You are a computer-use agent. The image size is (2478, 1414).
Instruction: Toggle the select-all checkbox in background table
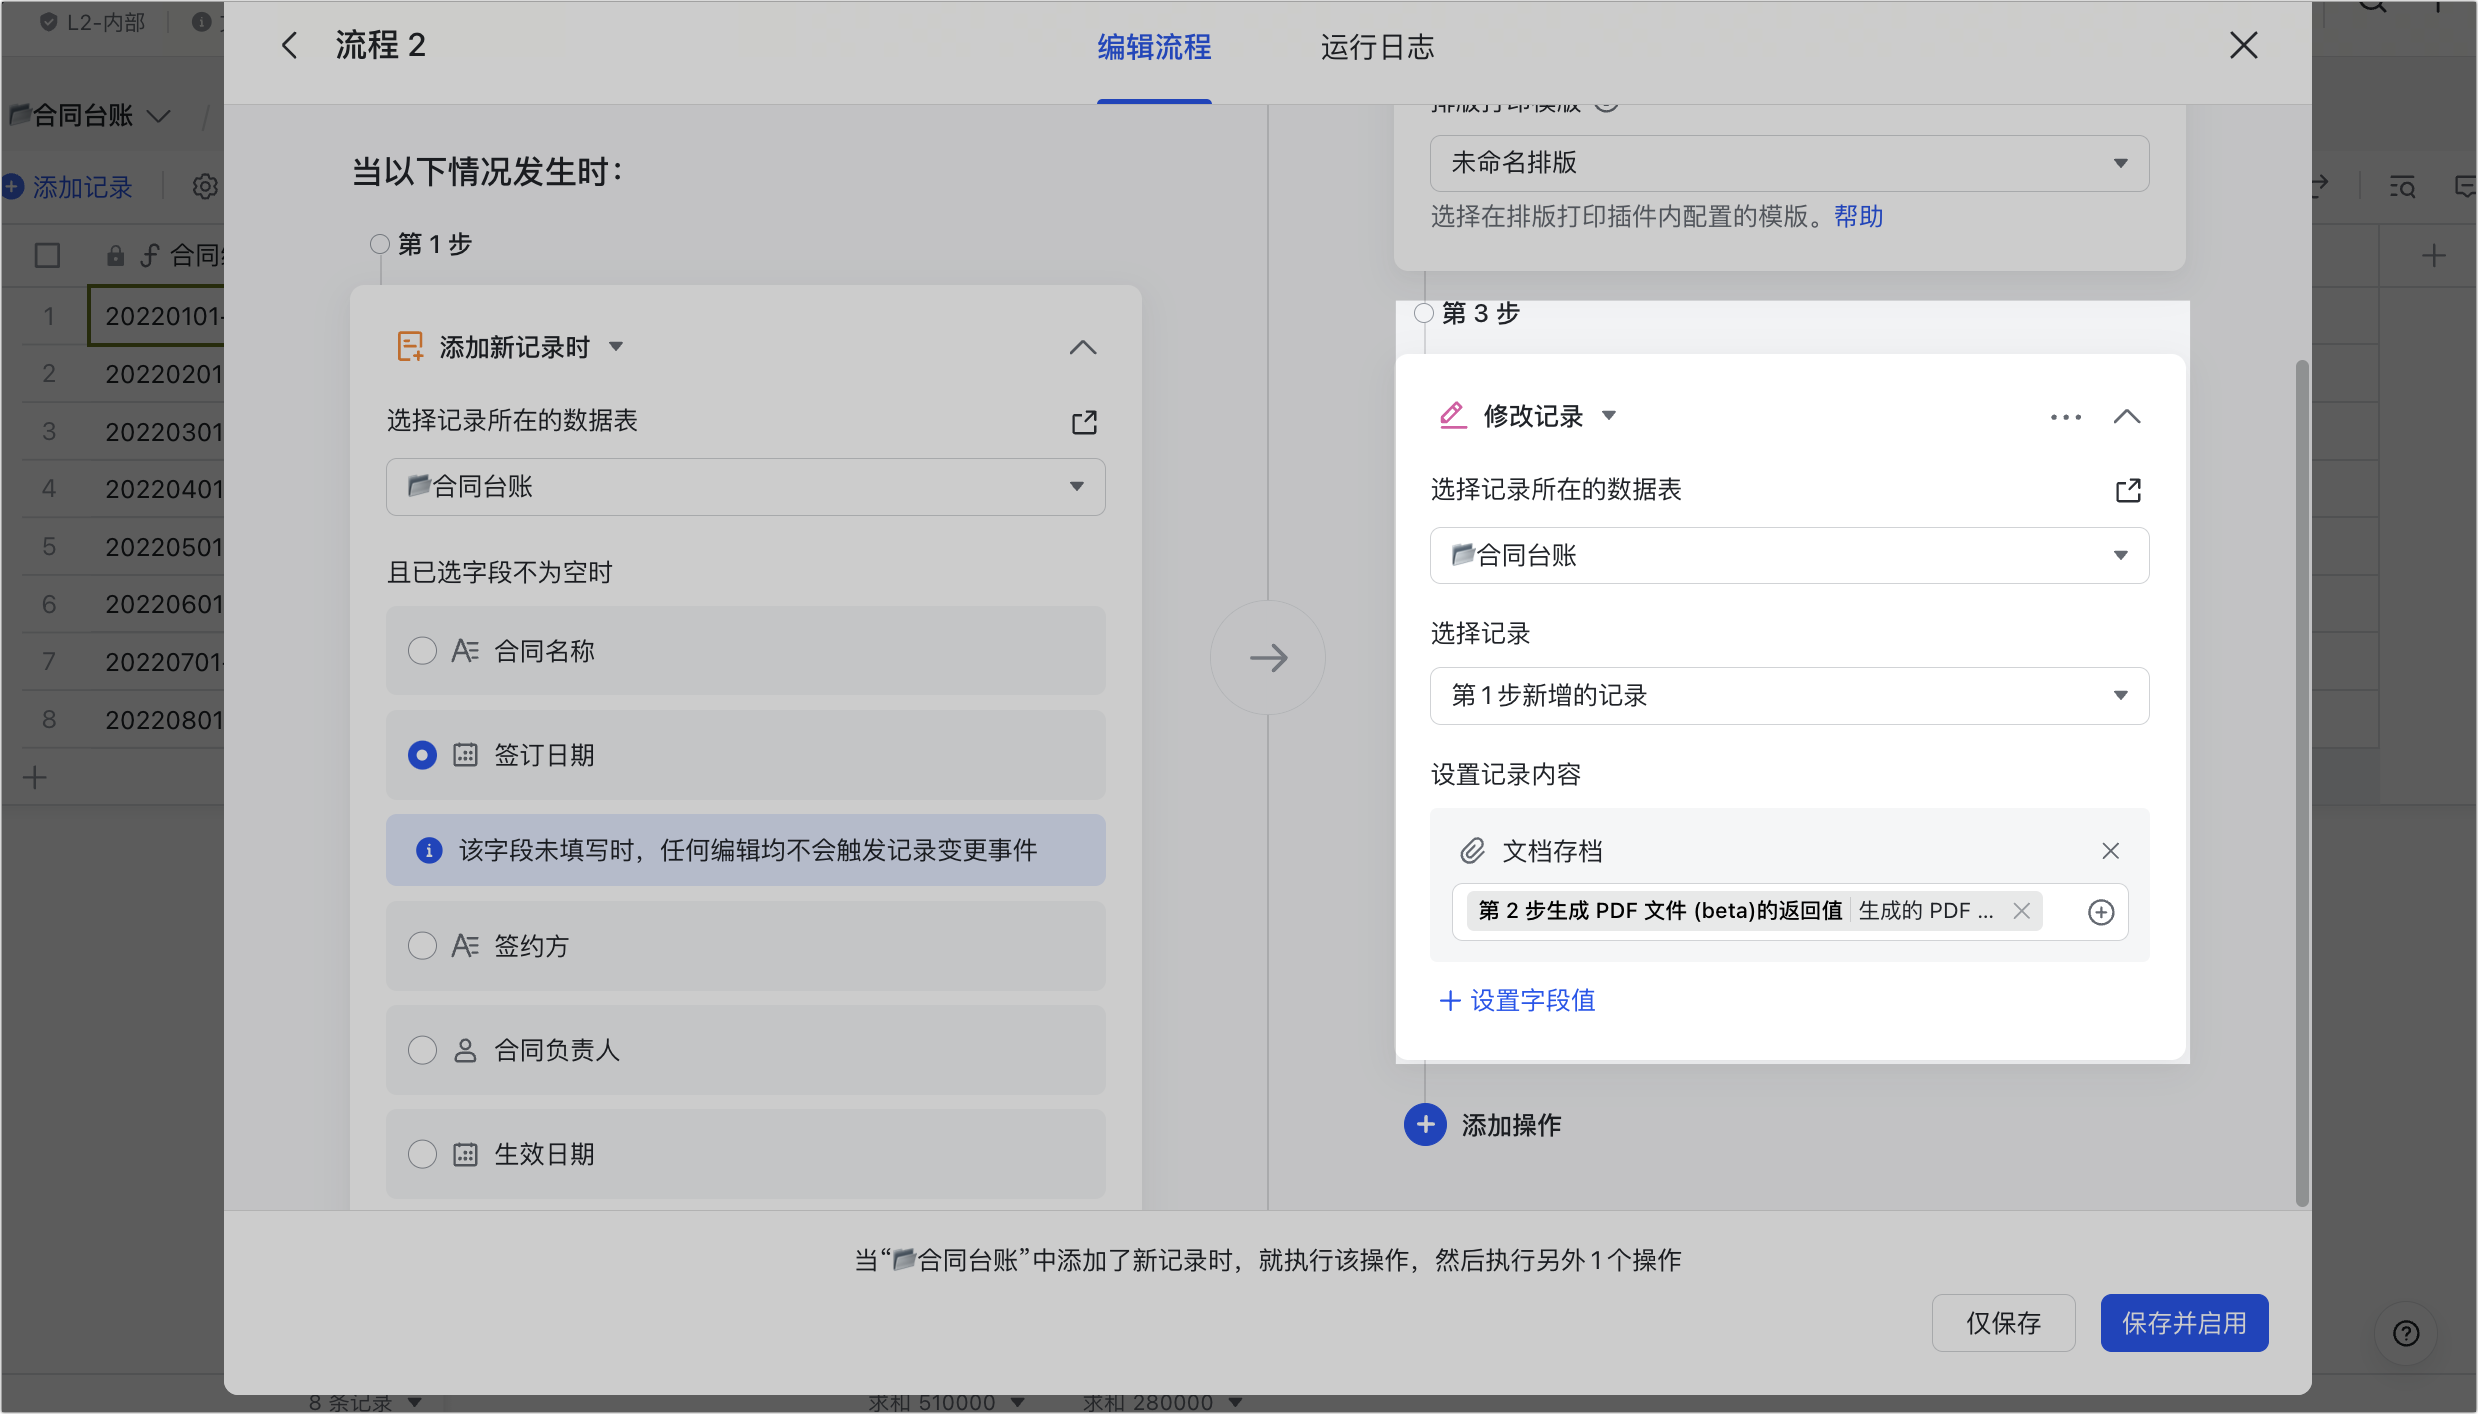tap(47, 256)
